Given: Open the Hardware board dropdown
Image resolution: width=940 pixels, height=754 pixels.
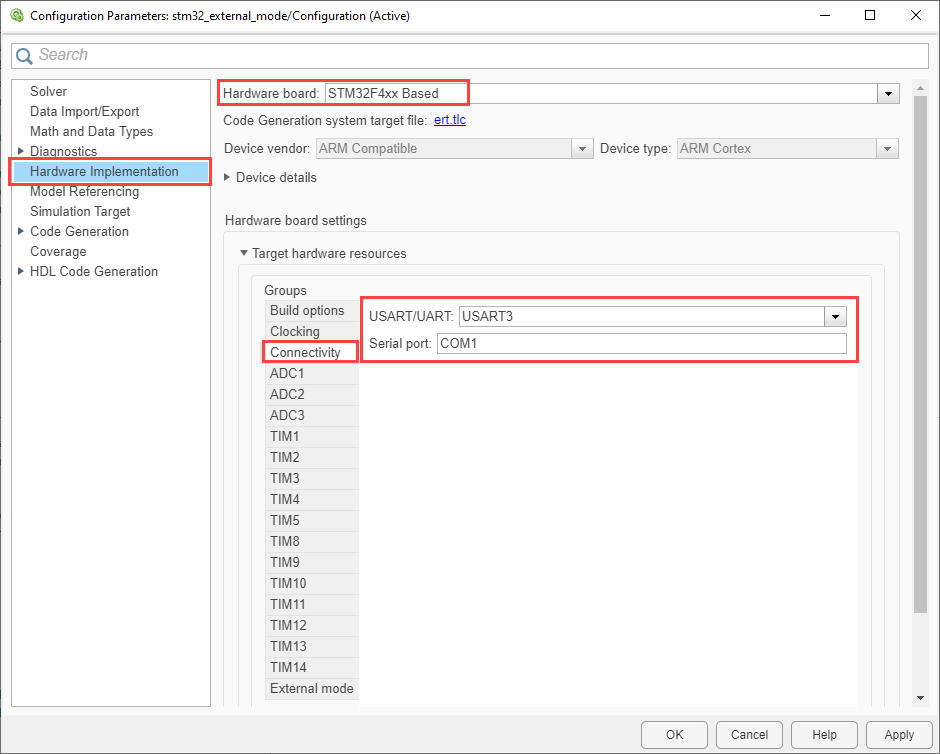Looking at the screenshot, I should (887, 93).
